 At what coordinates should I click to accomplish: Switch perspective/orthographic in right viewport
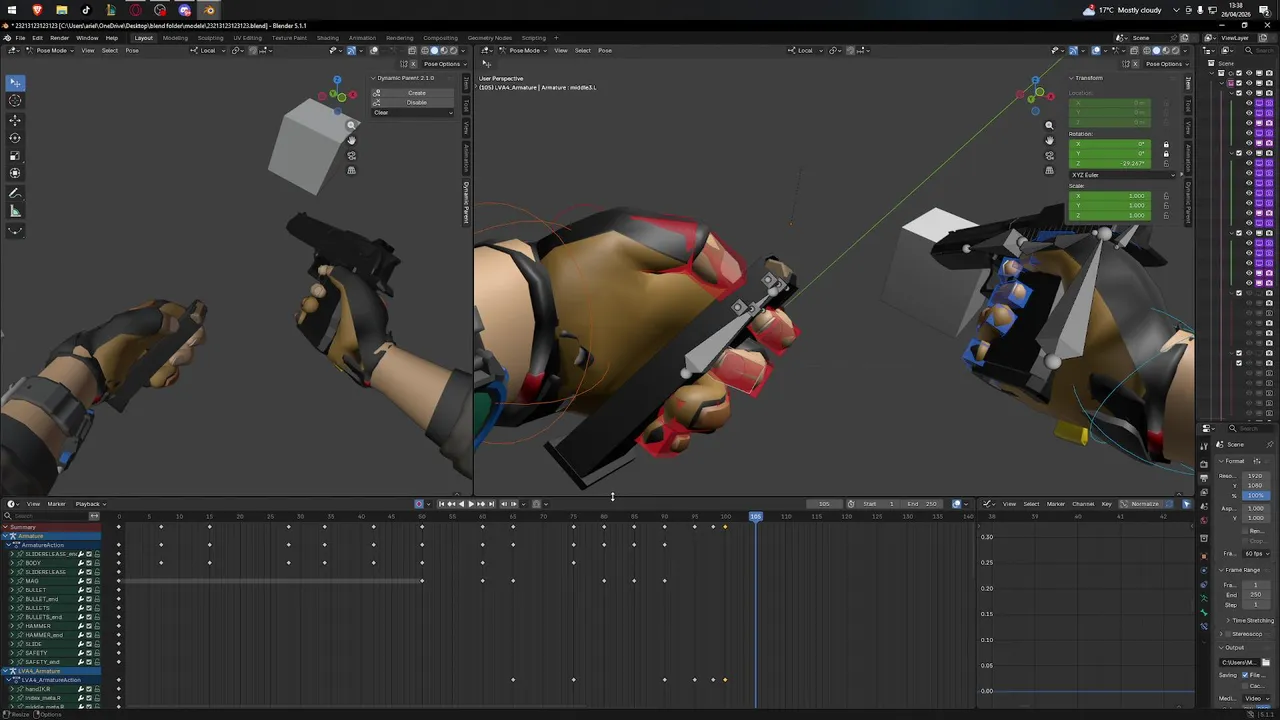(1049, 171)
